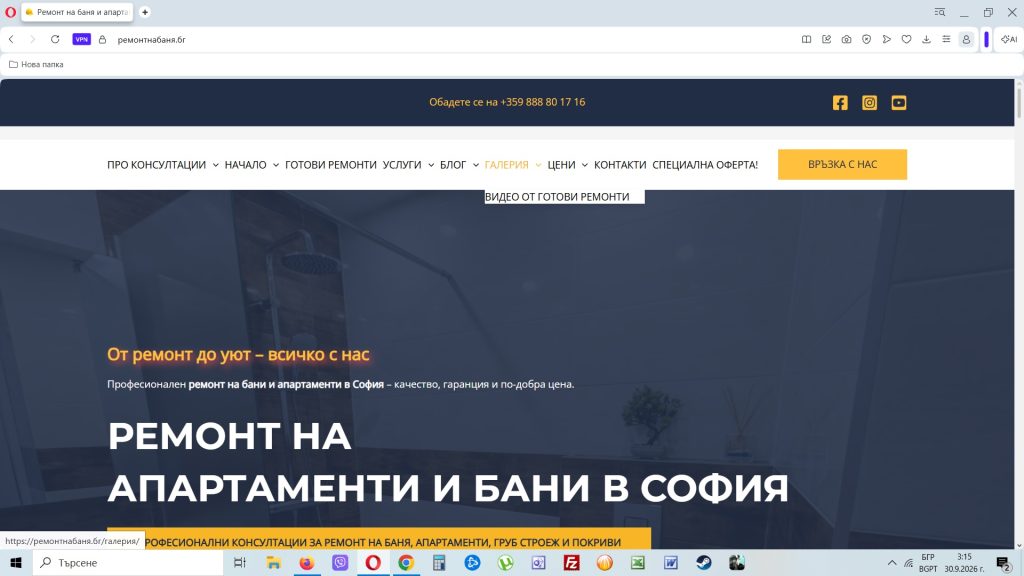
Task: Open Aria AI assistant button
Action: point(1009,39)
